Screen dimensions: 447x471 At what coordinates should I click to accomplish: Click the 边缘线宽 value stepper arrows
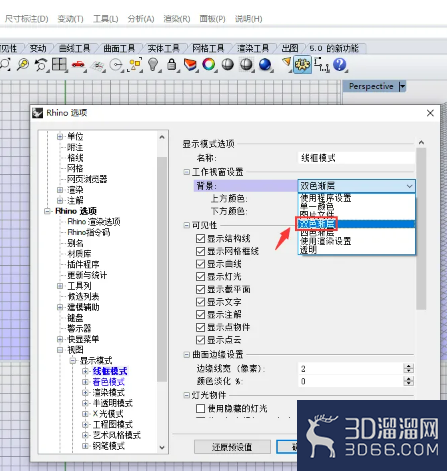tap(408, 368)
